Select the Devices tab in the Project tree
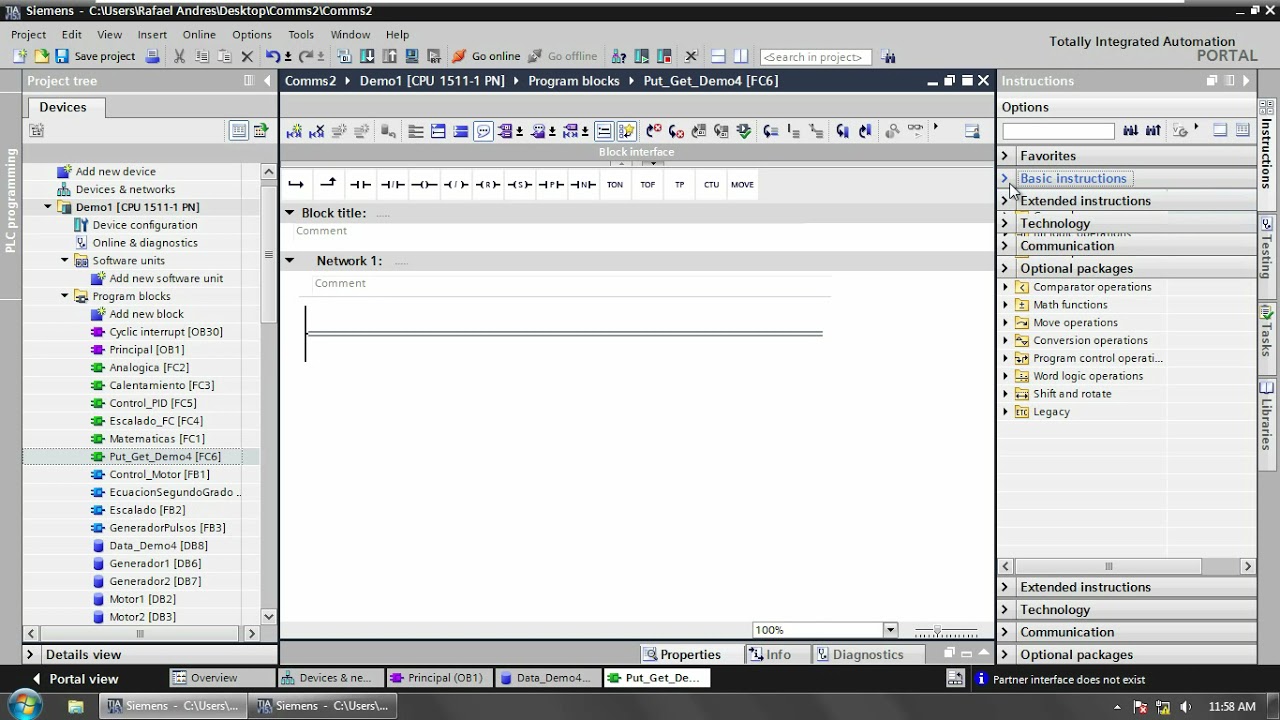Screen dimensions: 1280x720 click(x=63, y=107)
